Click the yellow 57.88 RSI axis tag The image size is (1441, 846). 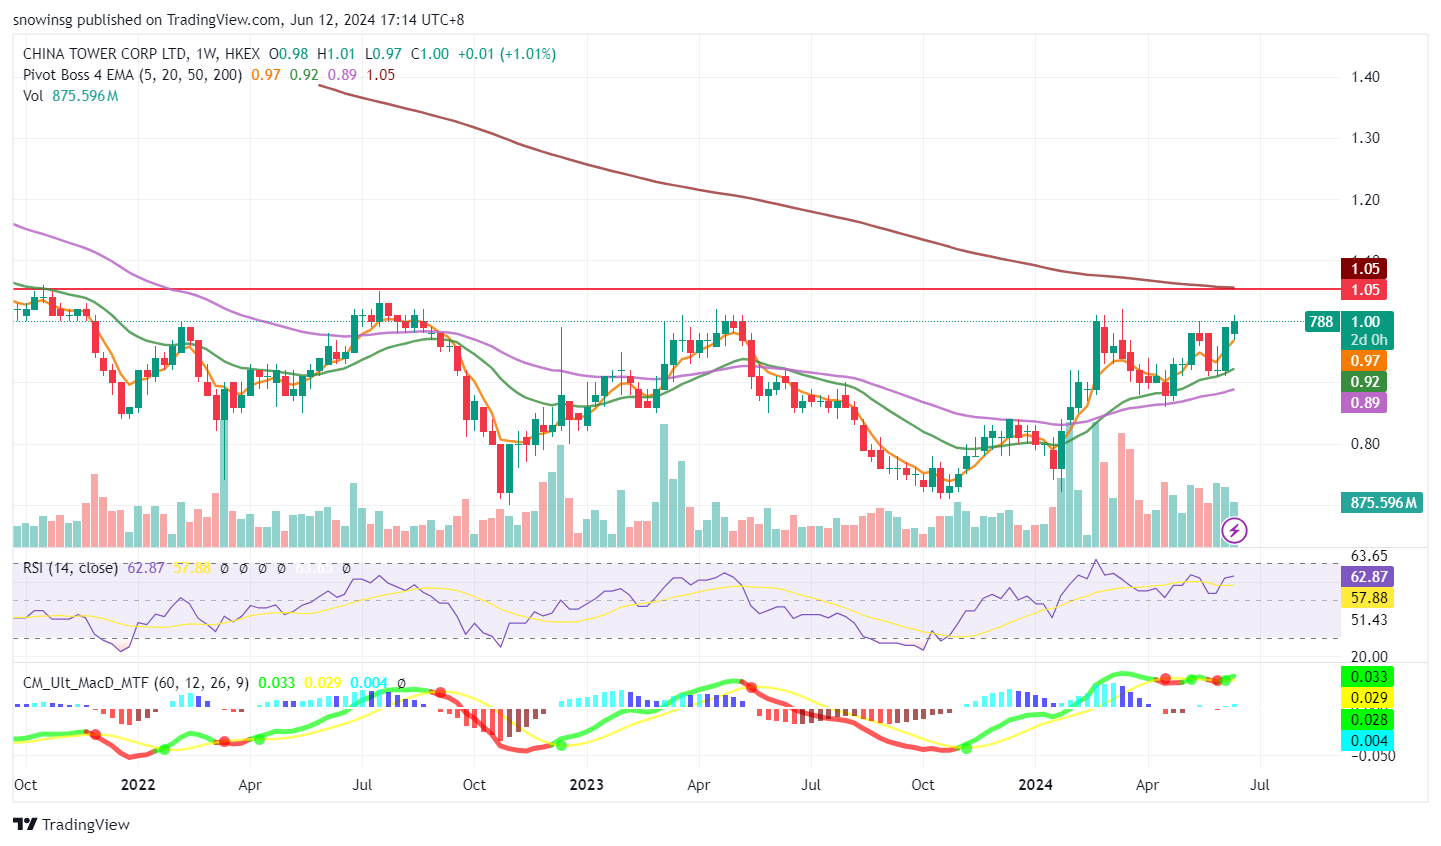[x=1369, y=598]
